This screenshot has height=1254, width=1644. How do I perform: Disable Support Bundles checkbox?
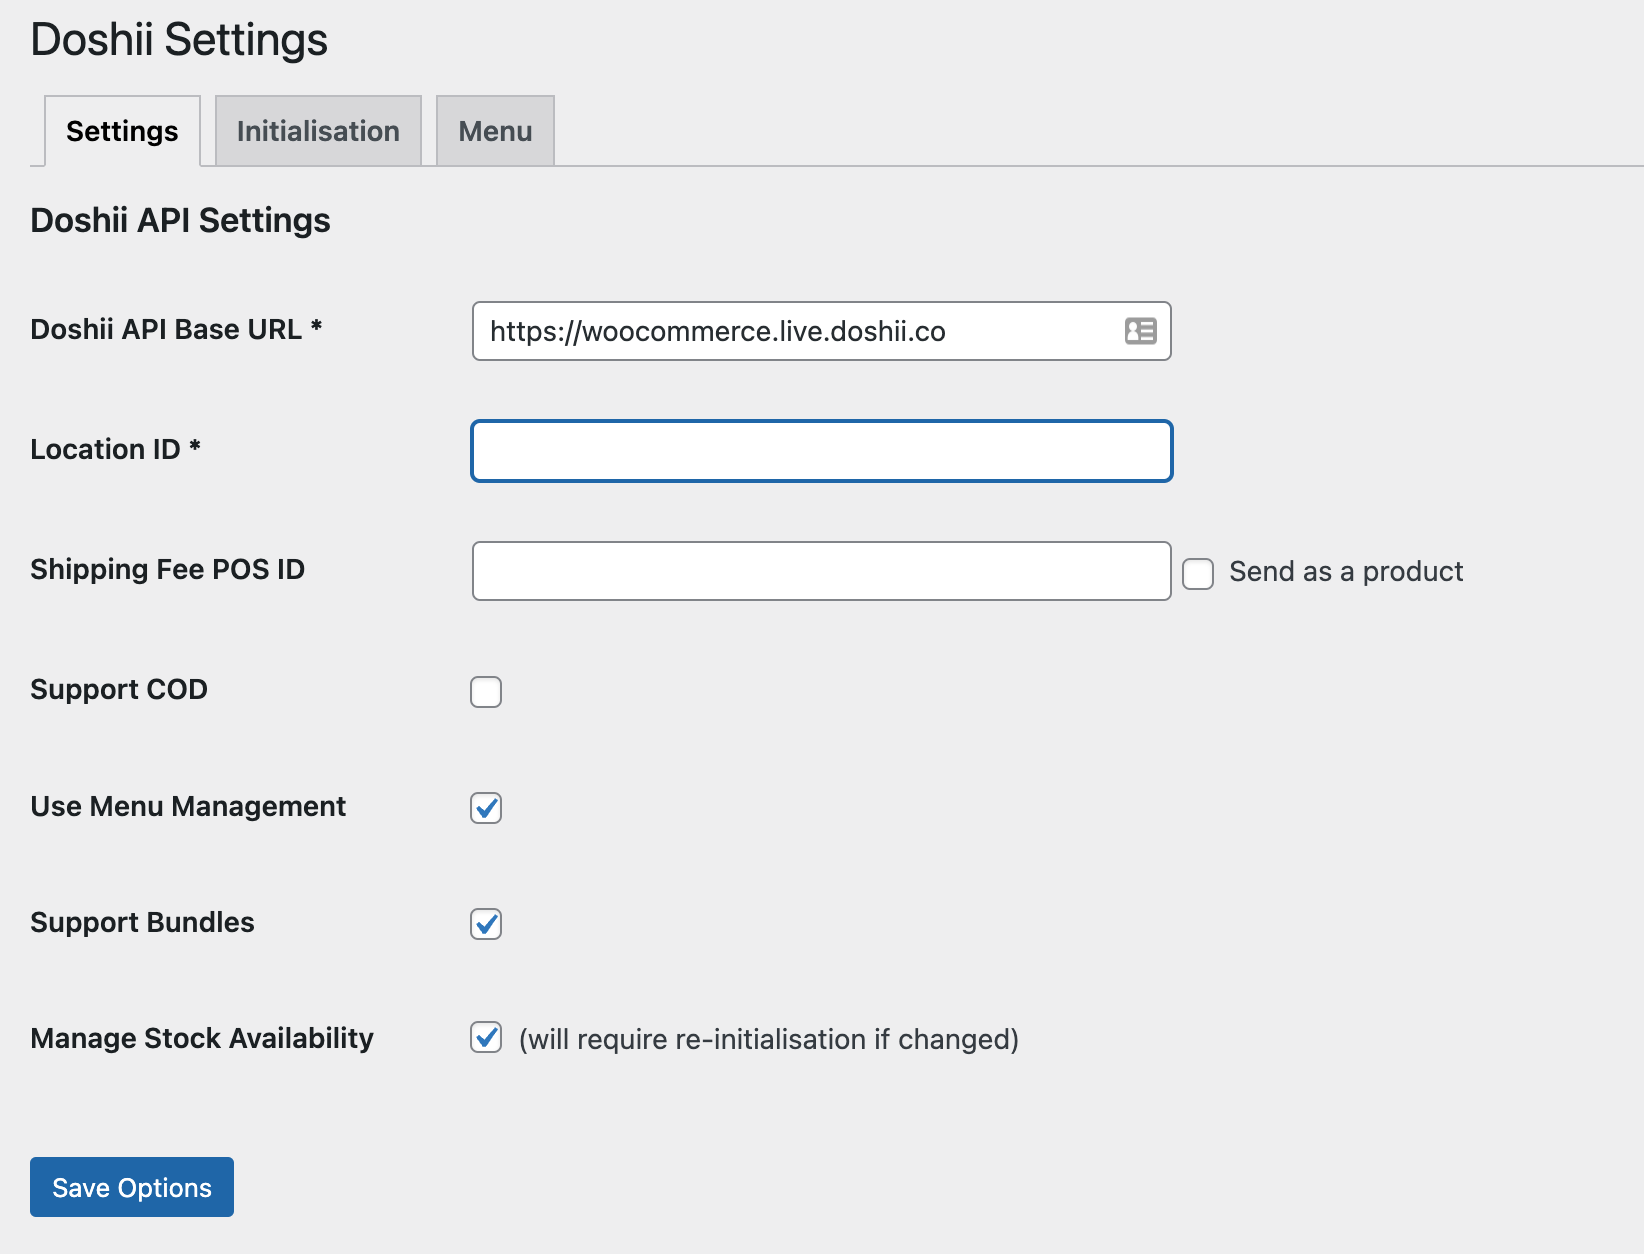[x=486, y=924]
